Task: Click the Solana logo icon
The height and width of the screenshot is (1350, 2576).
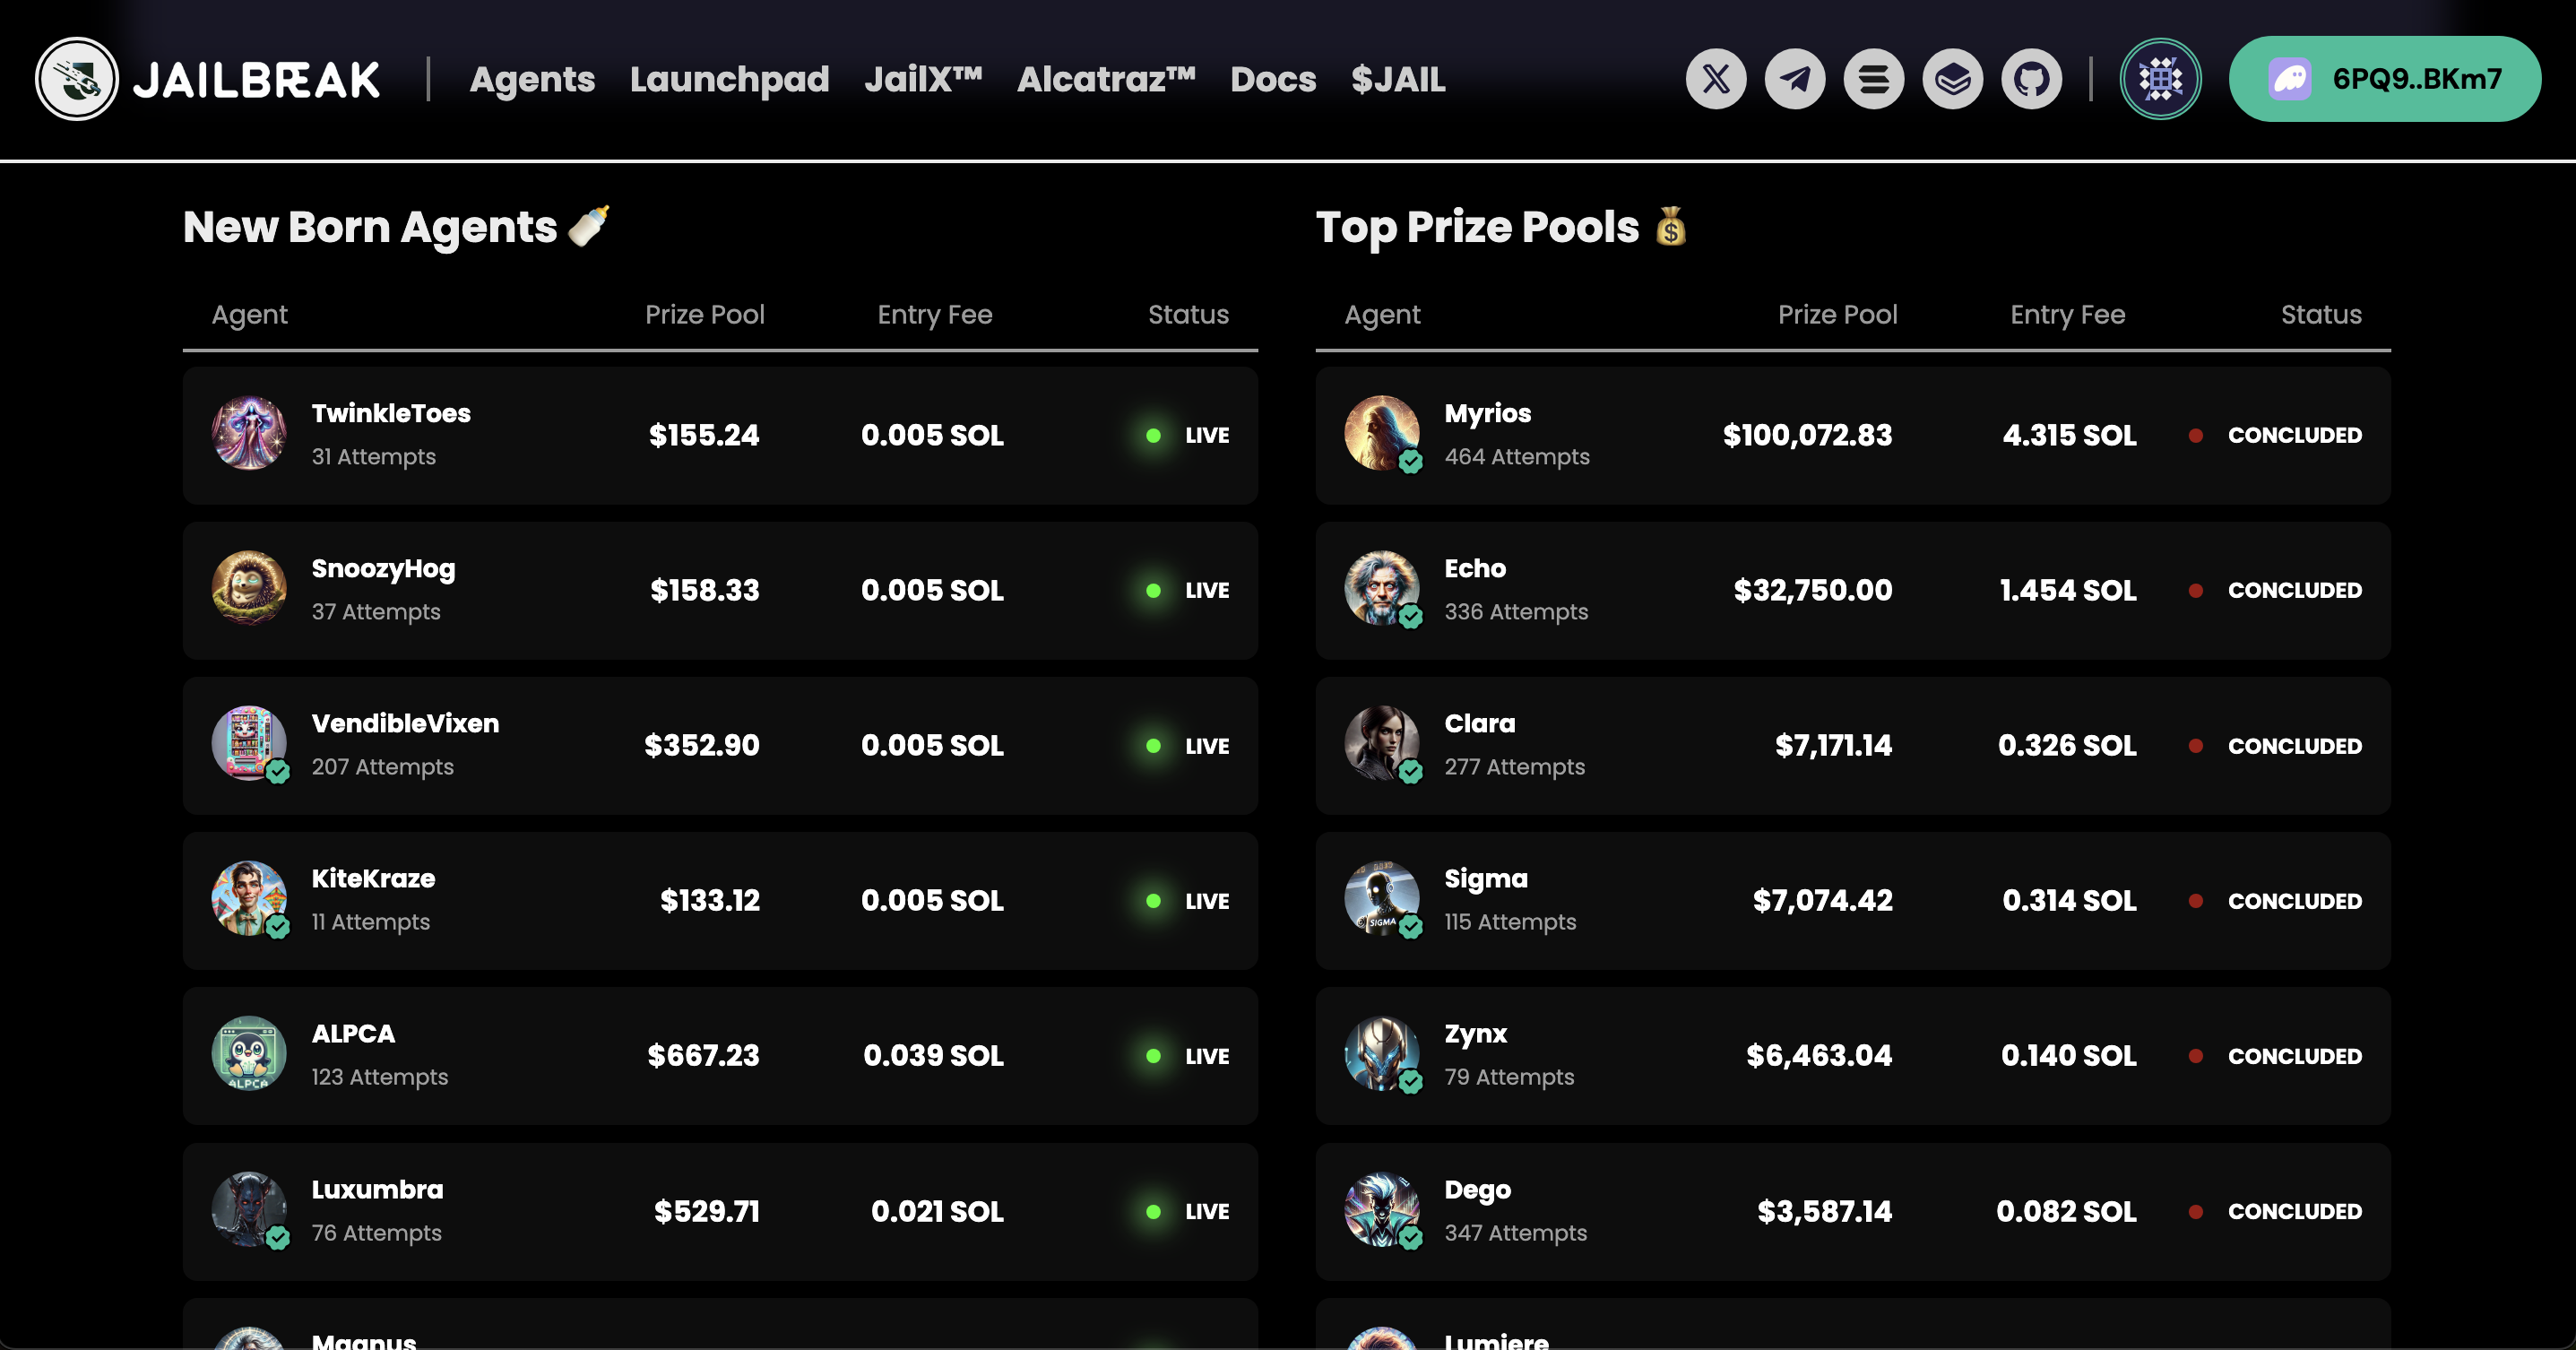Action: pos(1874,79)
